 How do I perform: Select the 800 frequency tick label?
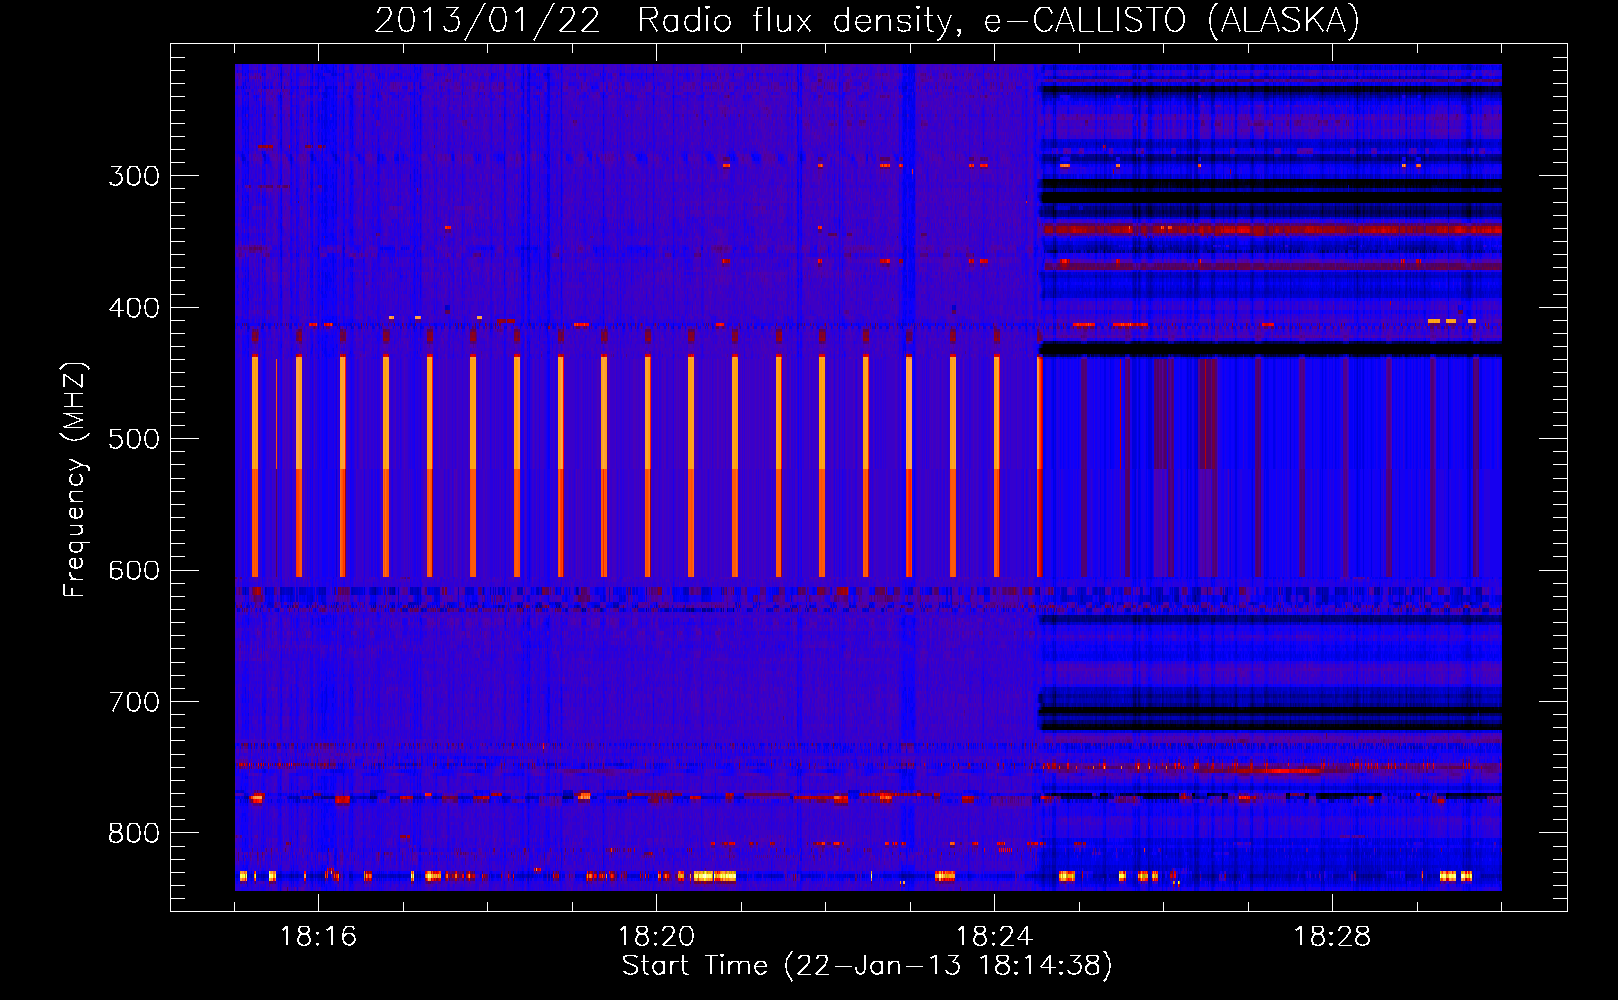(x=134, y=834)
